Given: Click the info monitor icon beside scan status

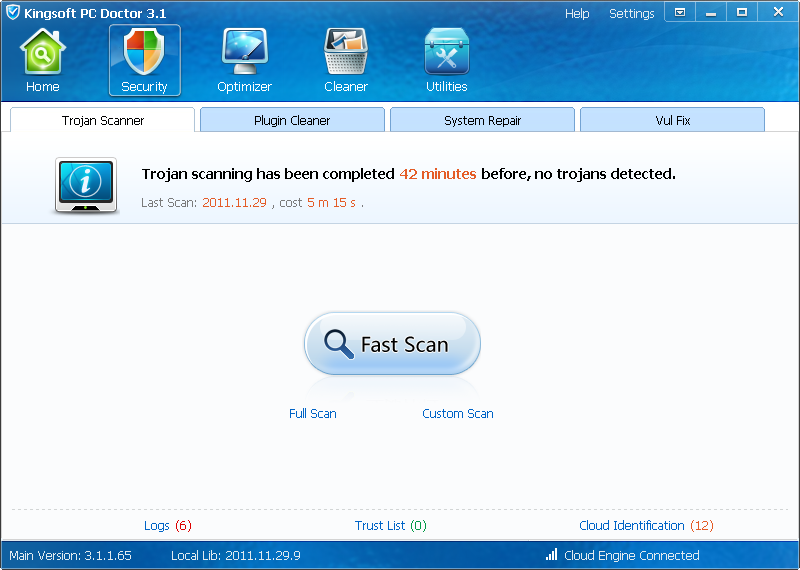Looking at the screenshot, I should (86, 185).
